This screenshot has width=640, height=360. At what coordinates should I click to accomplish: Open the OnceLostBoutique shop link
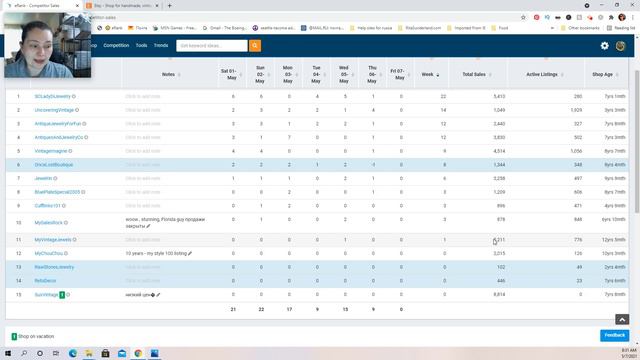pos(53,165)
